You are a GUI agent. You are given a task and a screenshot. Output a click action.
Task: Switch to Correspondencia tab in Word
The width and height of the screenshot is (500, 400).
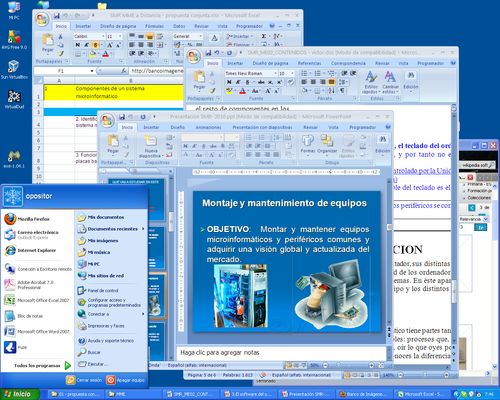348,63
